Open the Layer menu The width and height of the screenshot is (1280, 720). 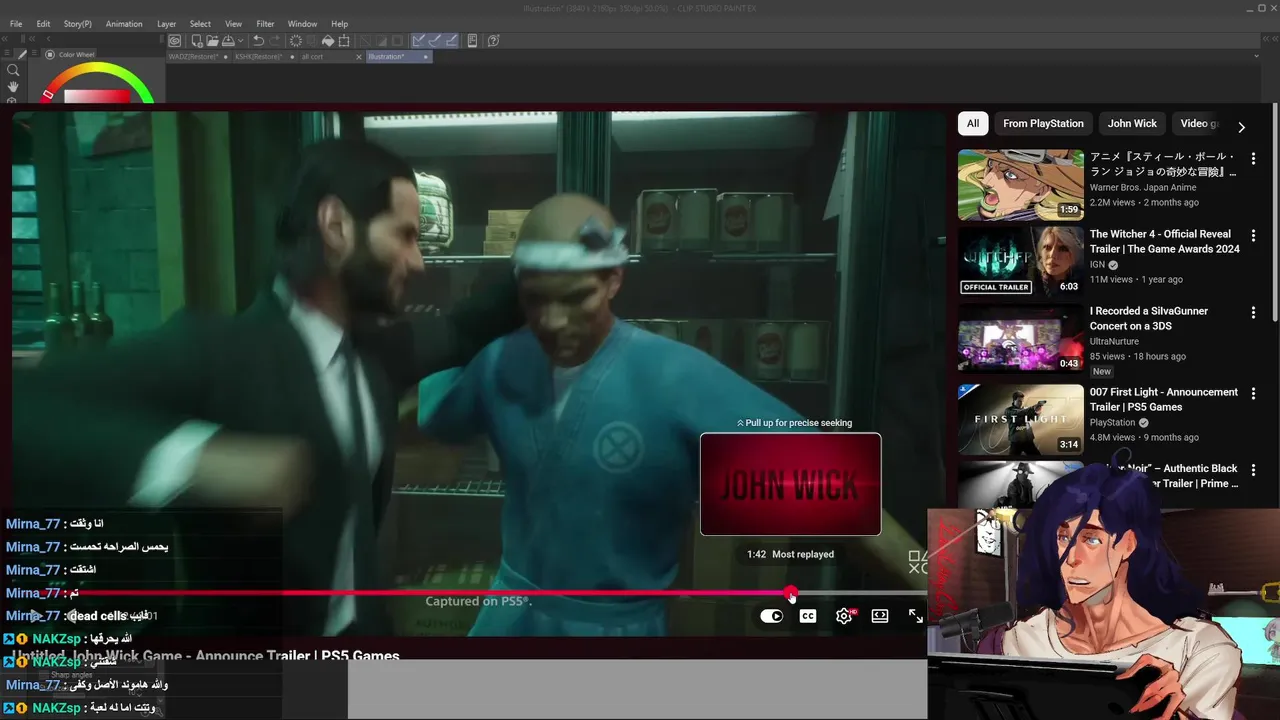(166, 24)
